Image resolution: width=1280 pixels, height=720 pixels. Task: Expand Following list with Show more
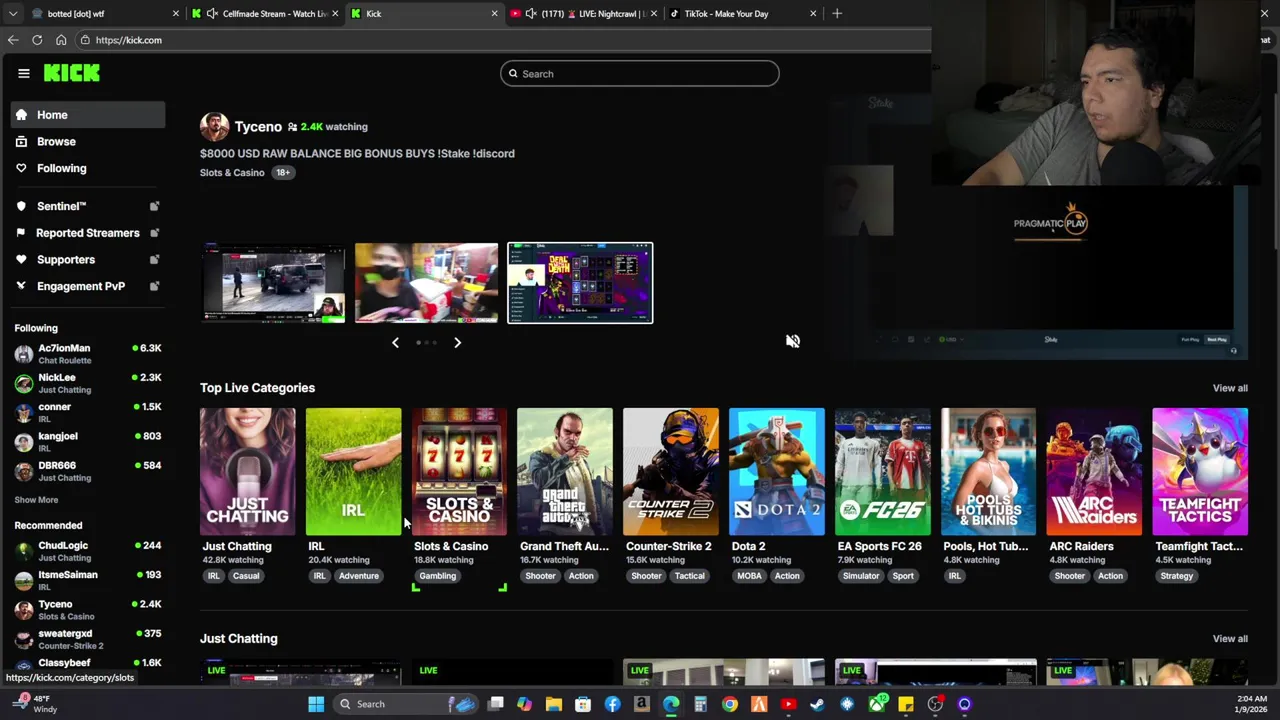coord(36,500)
